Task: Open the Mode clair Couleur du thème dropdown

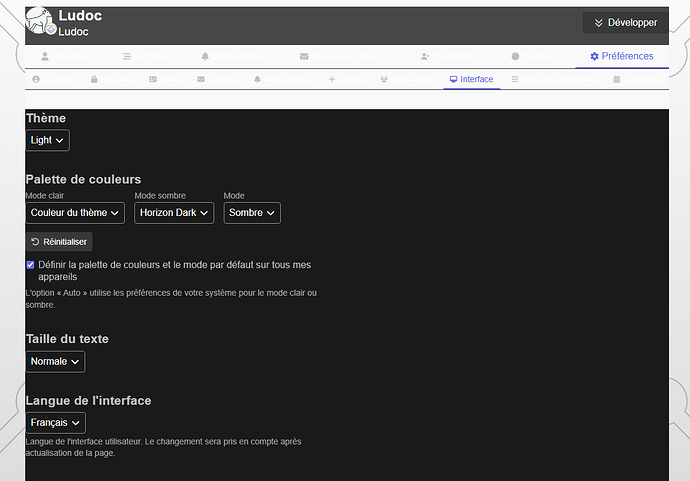Action: [75, 213]
